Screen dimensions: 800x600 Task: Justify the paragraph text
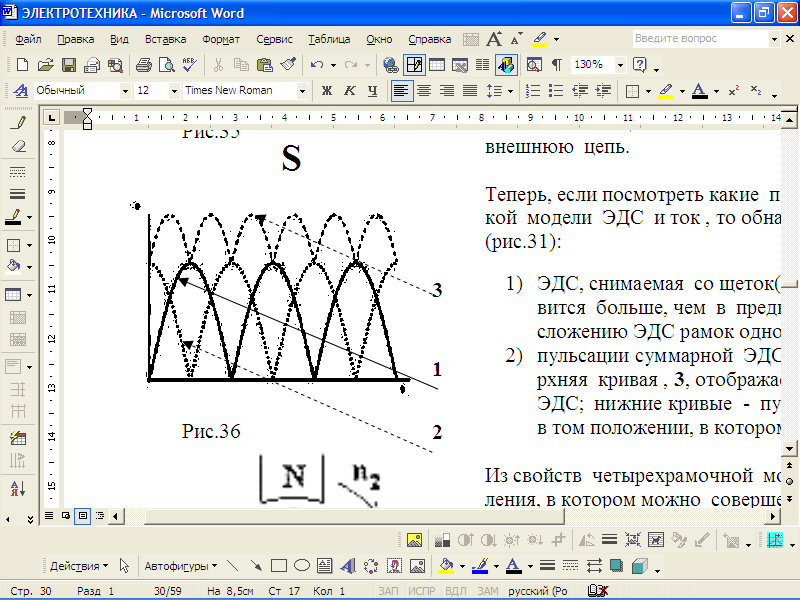click(469, 91)
